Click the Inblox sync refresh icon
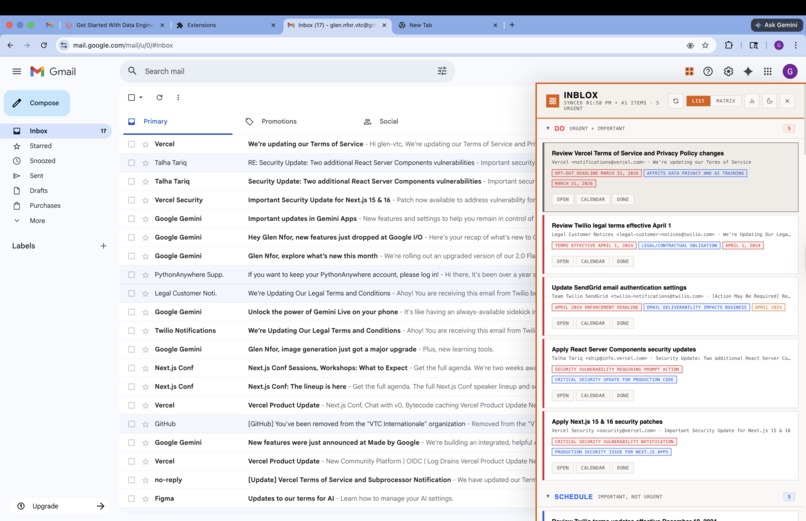Image resolution: width=806 pixels, height=521 pixels. [675, 101]
